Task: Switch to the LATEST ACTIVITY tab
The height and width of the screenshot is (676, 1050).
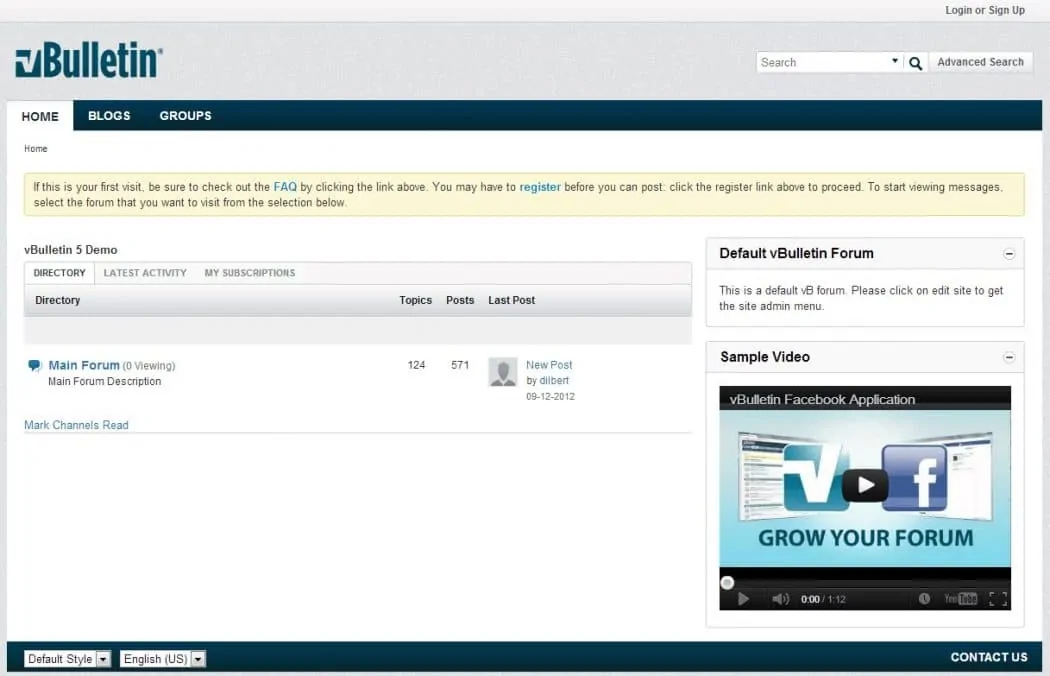Action: tap(145, 273)
